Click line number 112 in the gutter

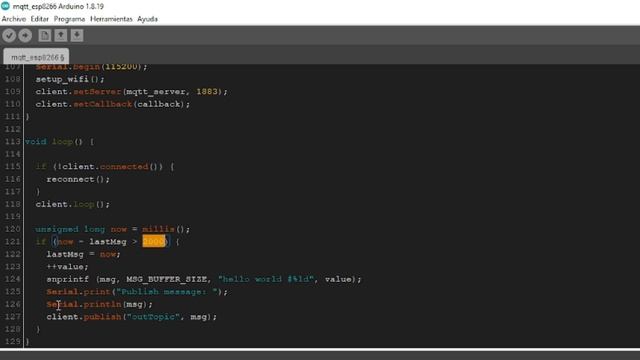coord(12,129)
